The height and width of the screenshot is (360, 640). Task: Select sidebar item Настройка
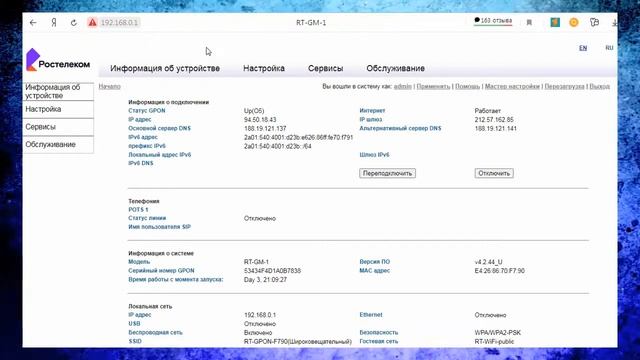tap(58, 109)
